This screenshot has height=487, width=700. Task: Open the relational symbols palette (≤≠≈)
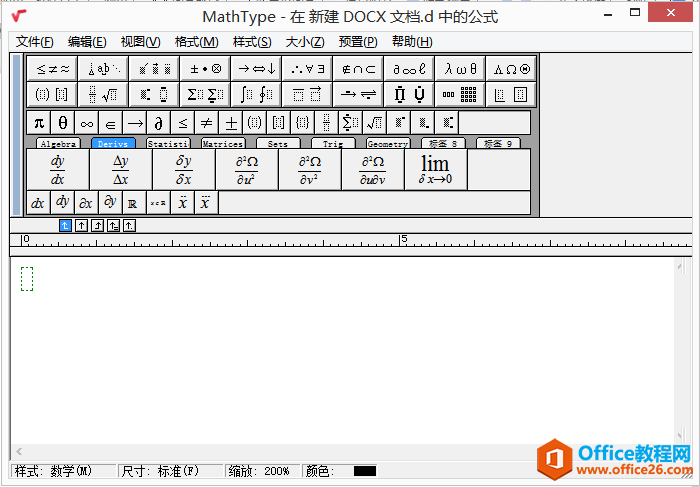tap(53, 68)
